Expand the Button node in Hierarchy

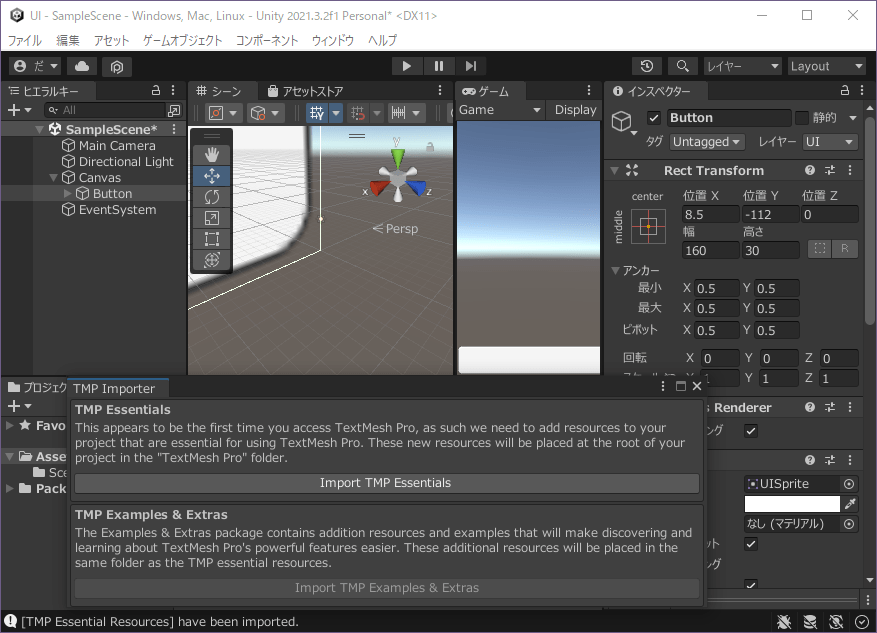[68, 193]
